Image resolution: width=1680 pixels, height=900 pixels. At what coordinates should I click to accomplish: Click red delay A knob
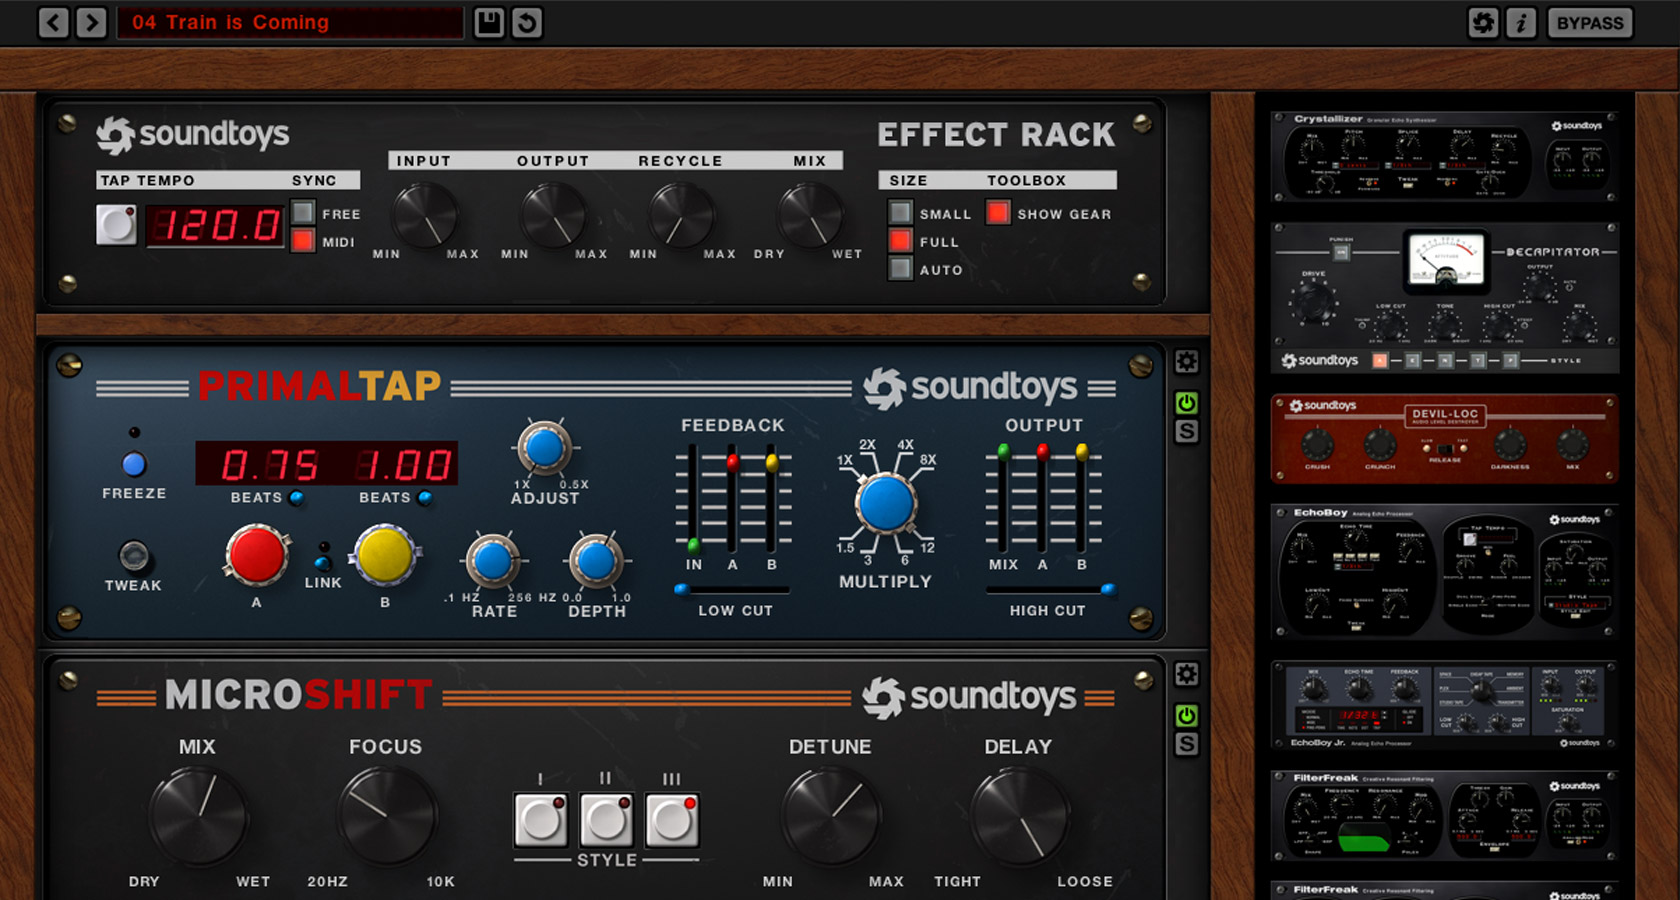[x=257, y=555]
